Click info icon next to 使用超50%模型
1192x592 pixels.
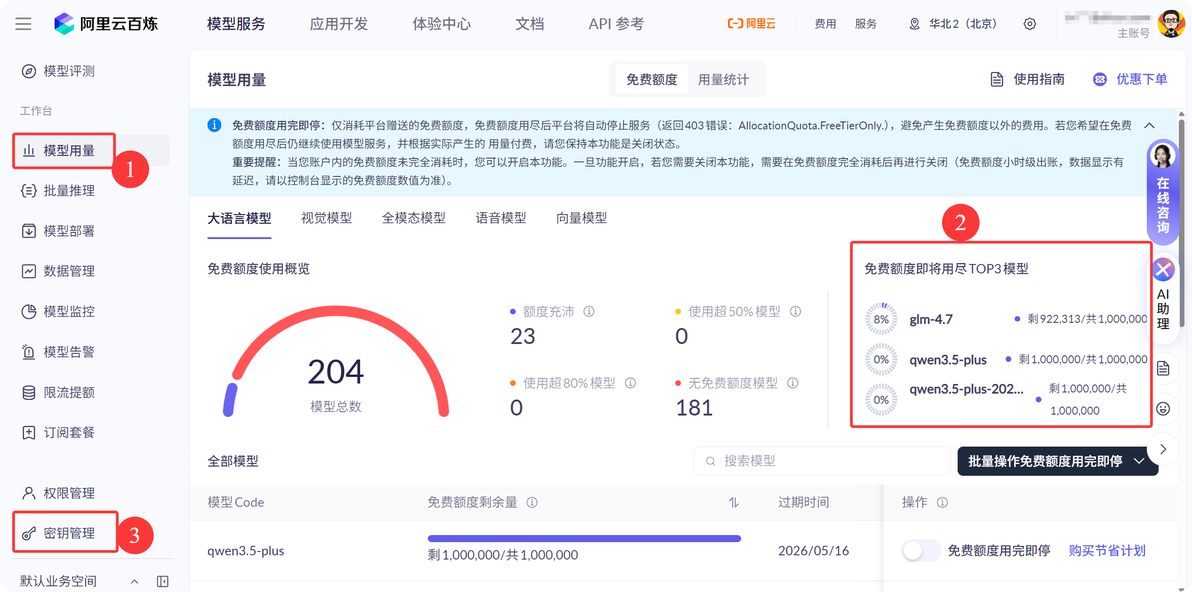click(x=795, y=312)
